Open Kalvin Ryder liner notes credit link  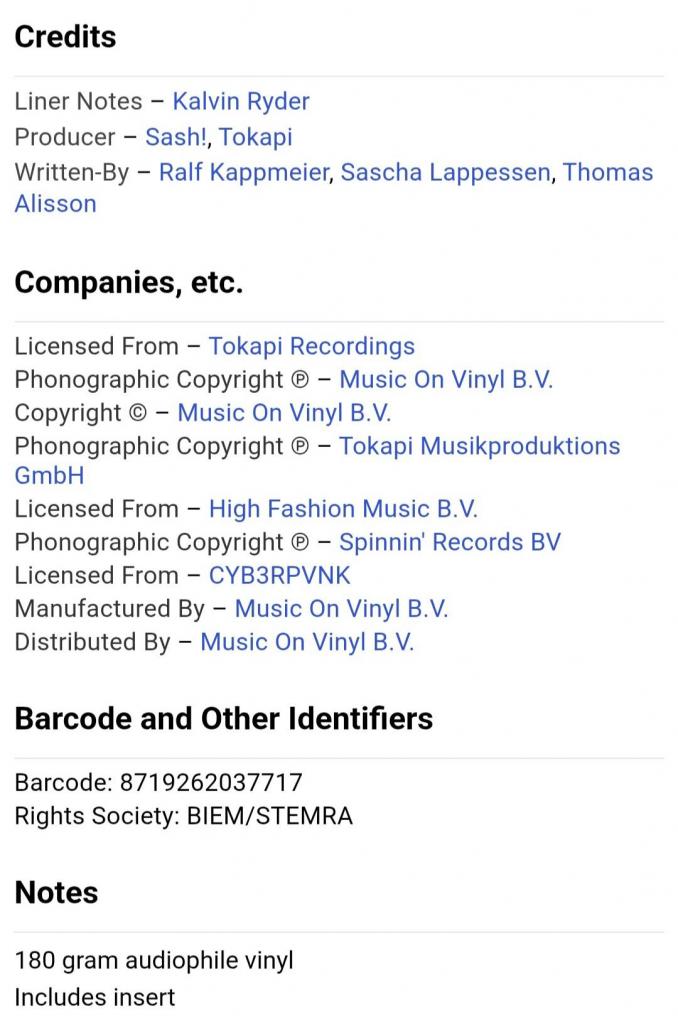[240, 102]
